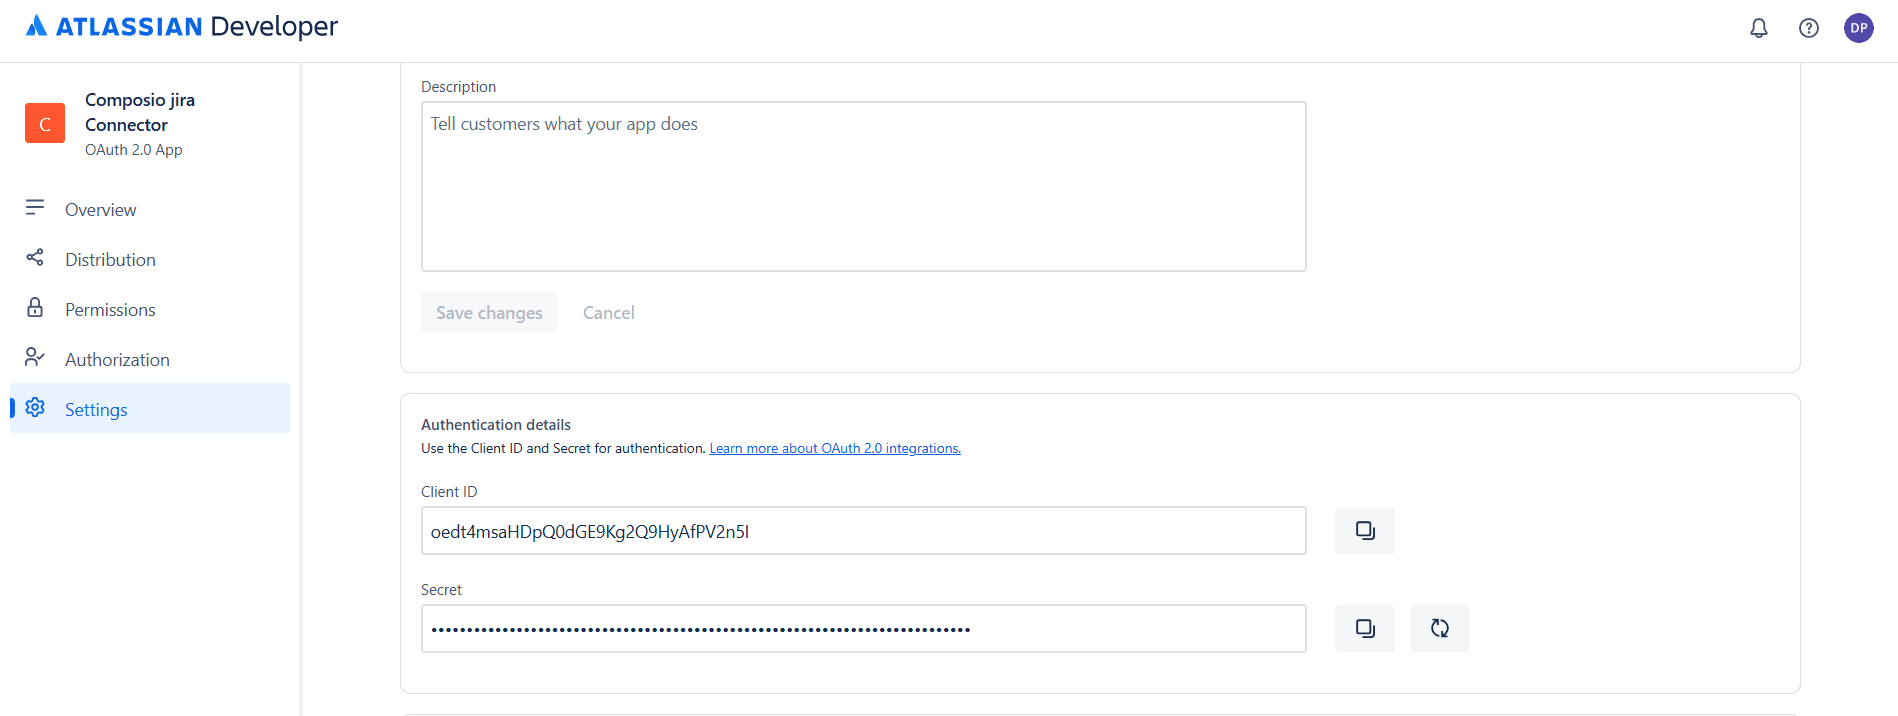Regenerate the Secret with the refresh icon
The image size is (1898, 716).
(x=1440, y=628)
